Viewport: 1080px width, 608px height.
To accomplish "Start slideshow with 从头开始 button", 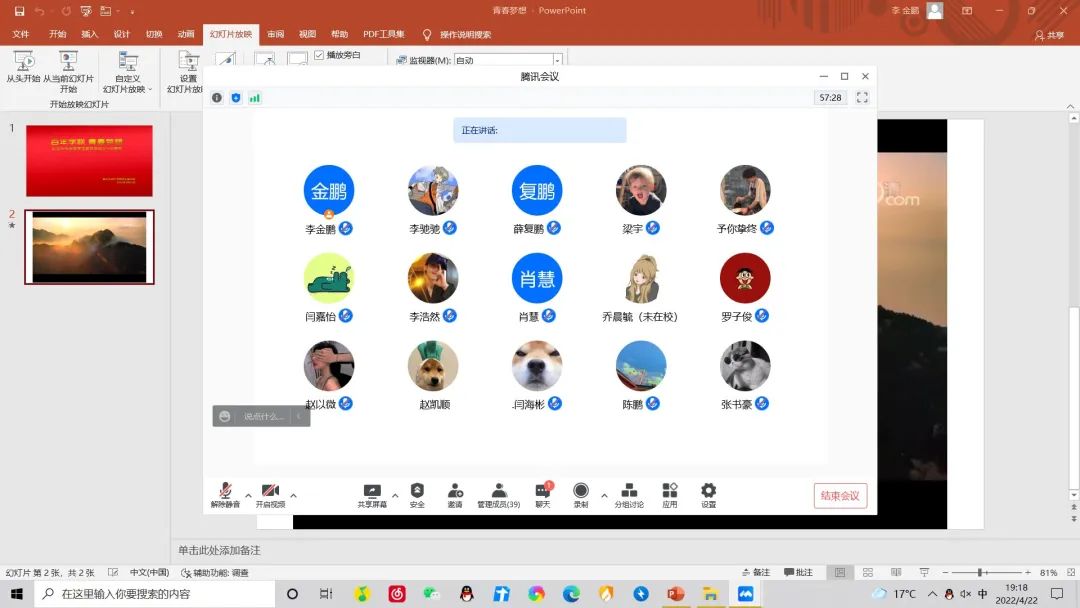I will [23, 68].
